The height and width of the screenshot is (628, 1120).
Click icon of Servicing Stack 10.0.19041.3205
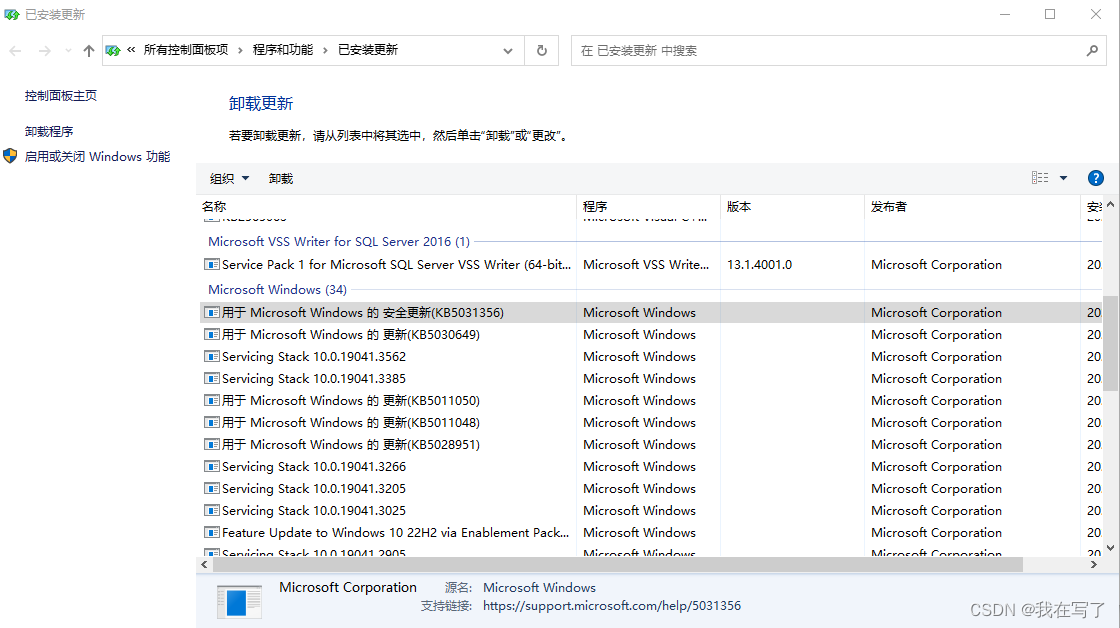[211, 489]
